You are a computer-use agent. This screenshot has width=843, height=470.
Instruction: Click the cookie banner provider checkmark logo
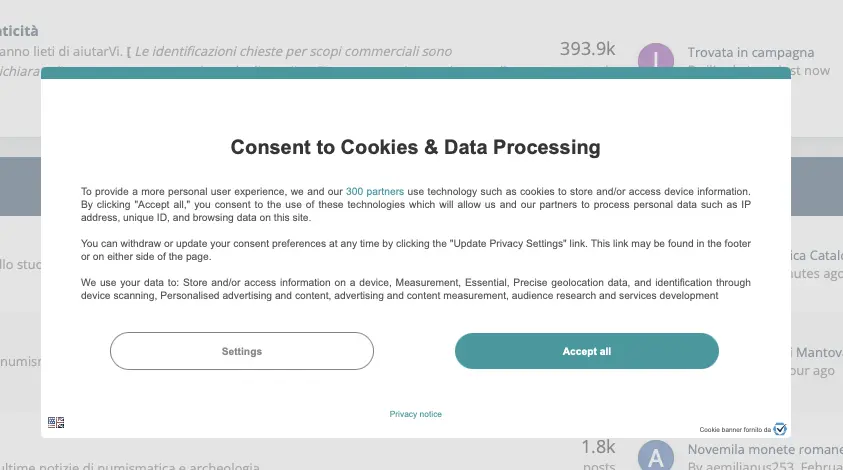click(780, 429)
